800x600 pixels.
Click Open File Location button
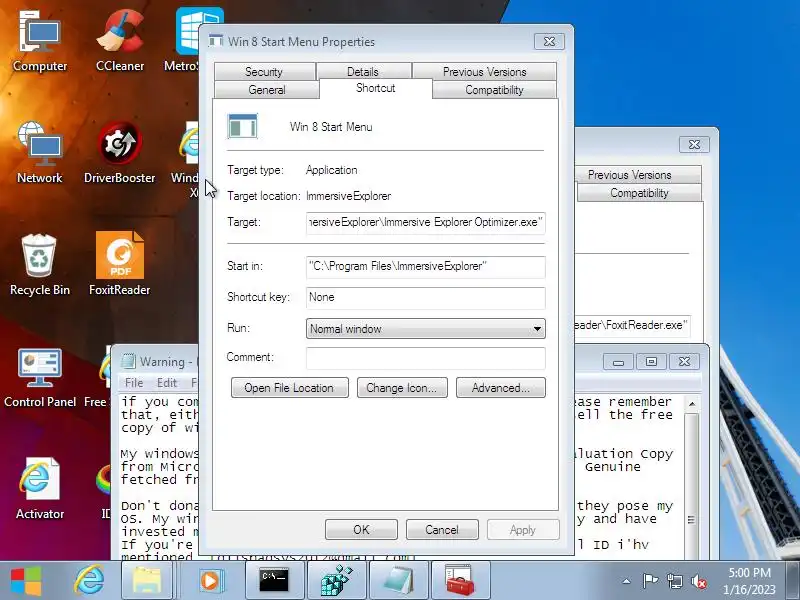click(289, 388)
